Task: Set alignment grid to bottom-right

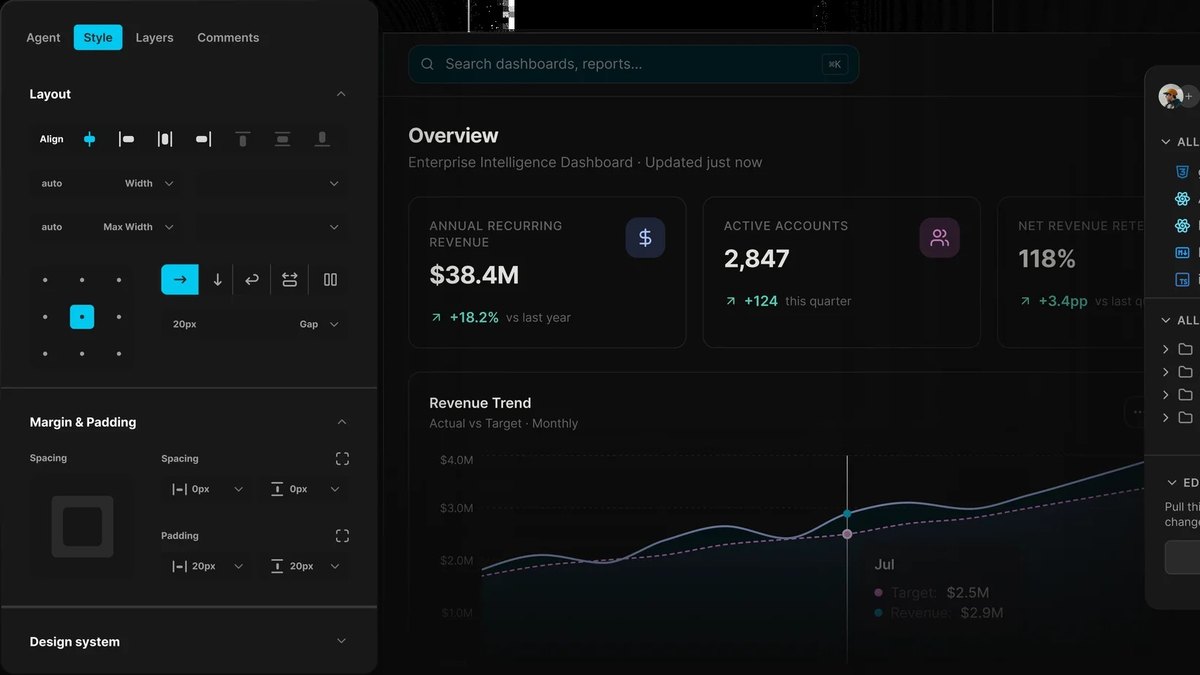Action: coord(119,354)
